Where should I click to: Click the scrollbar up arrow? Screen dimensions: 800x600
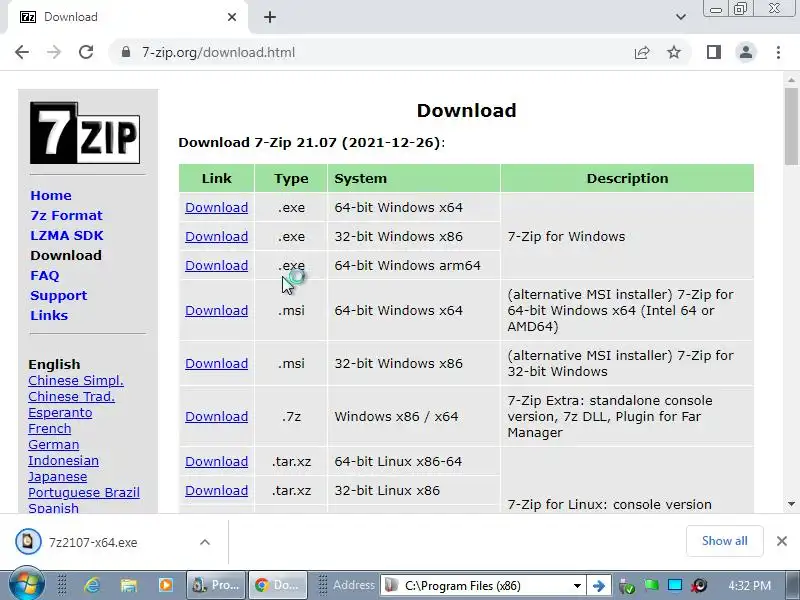tap(791, 80)
